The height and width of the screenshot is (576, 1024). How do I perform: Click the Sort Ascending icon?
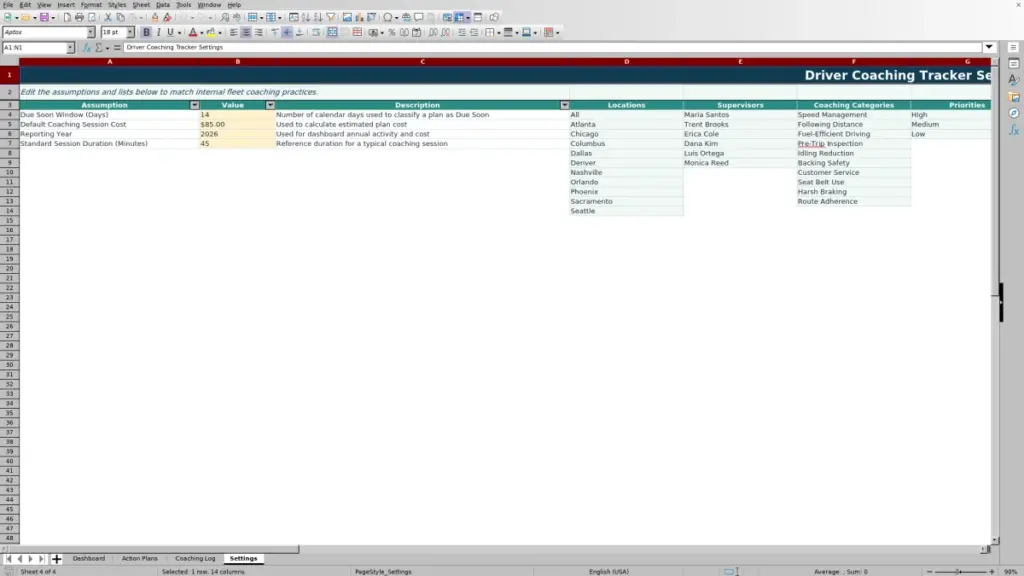[306, 17]
